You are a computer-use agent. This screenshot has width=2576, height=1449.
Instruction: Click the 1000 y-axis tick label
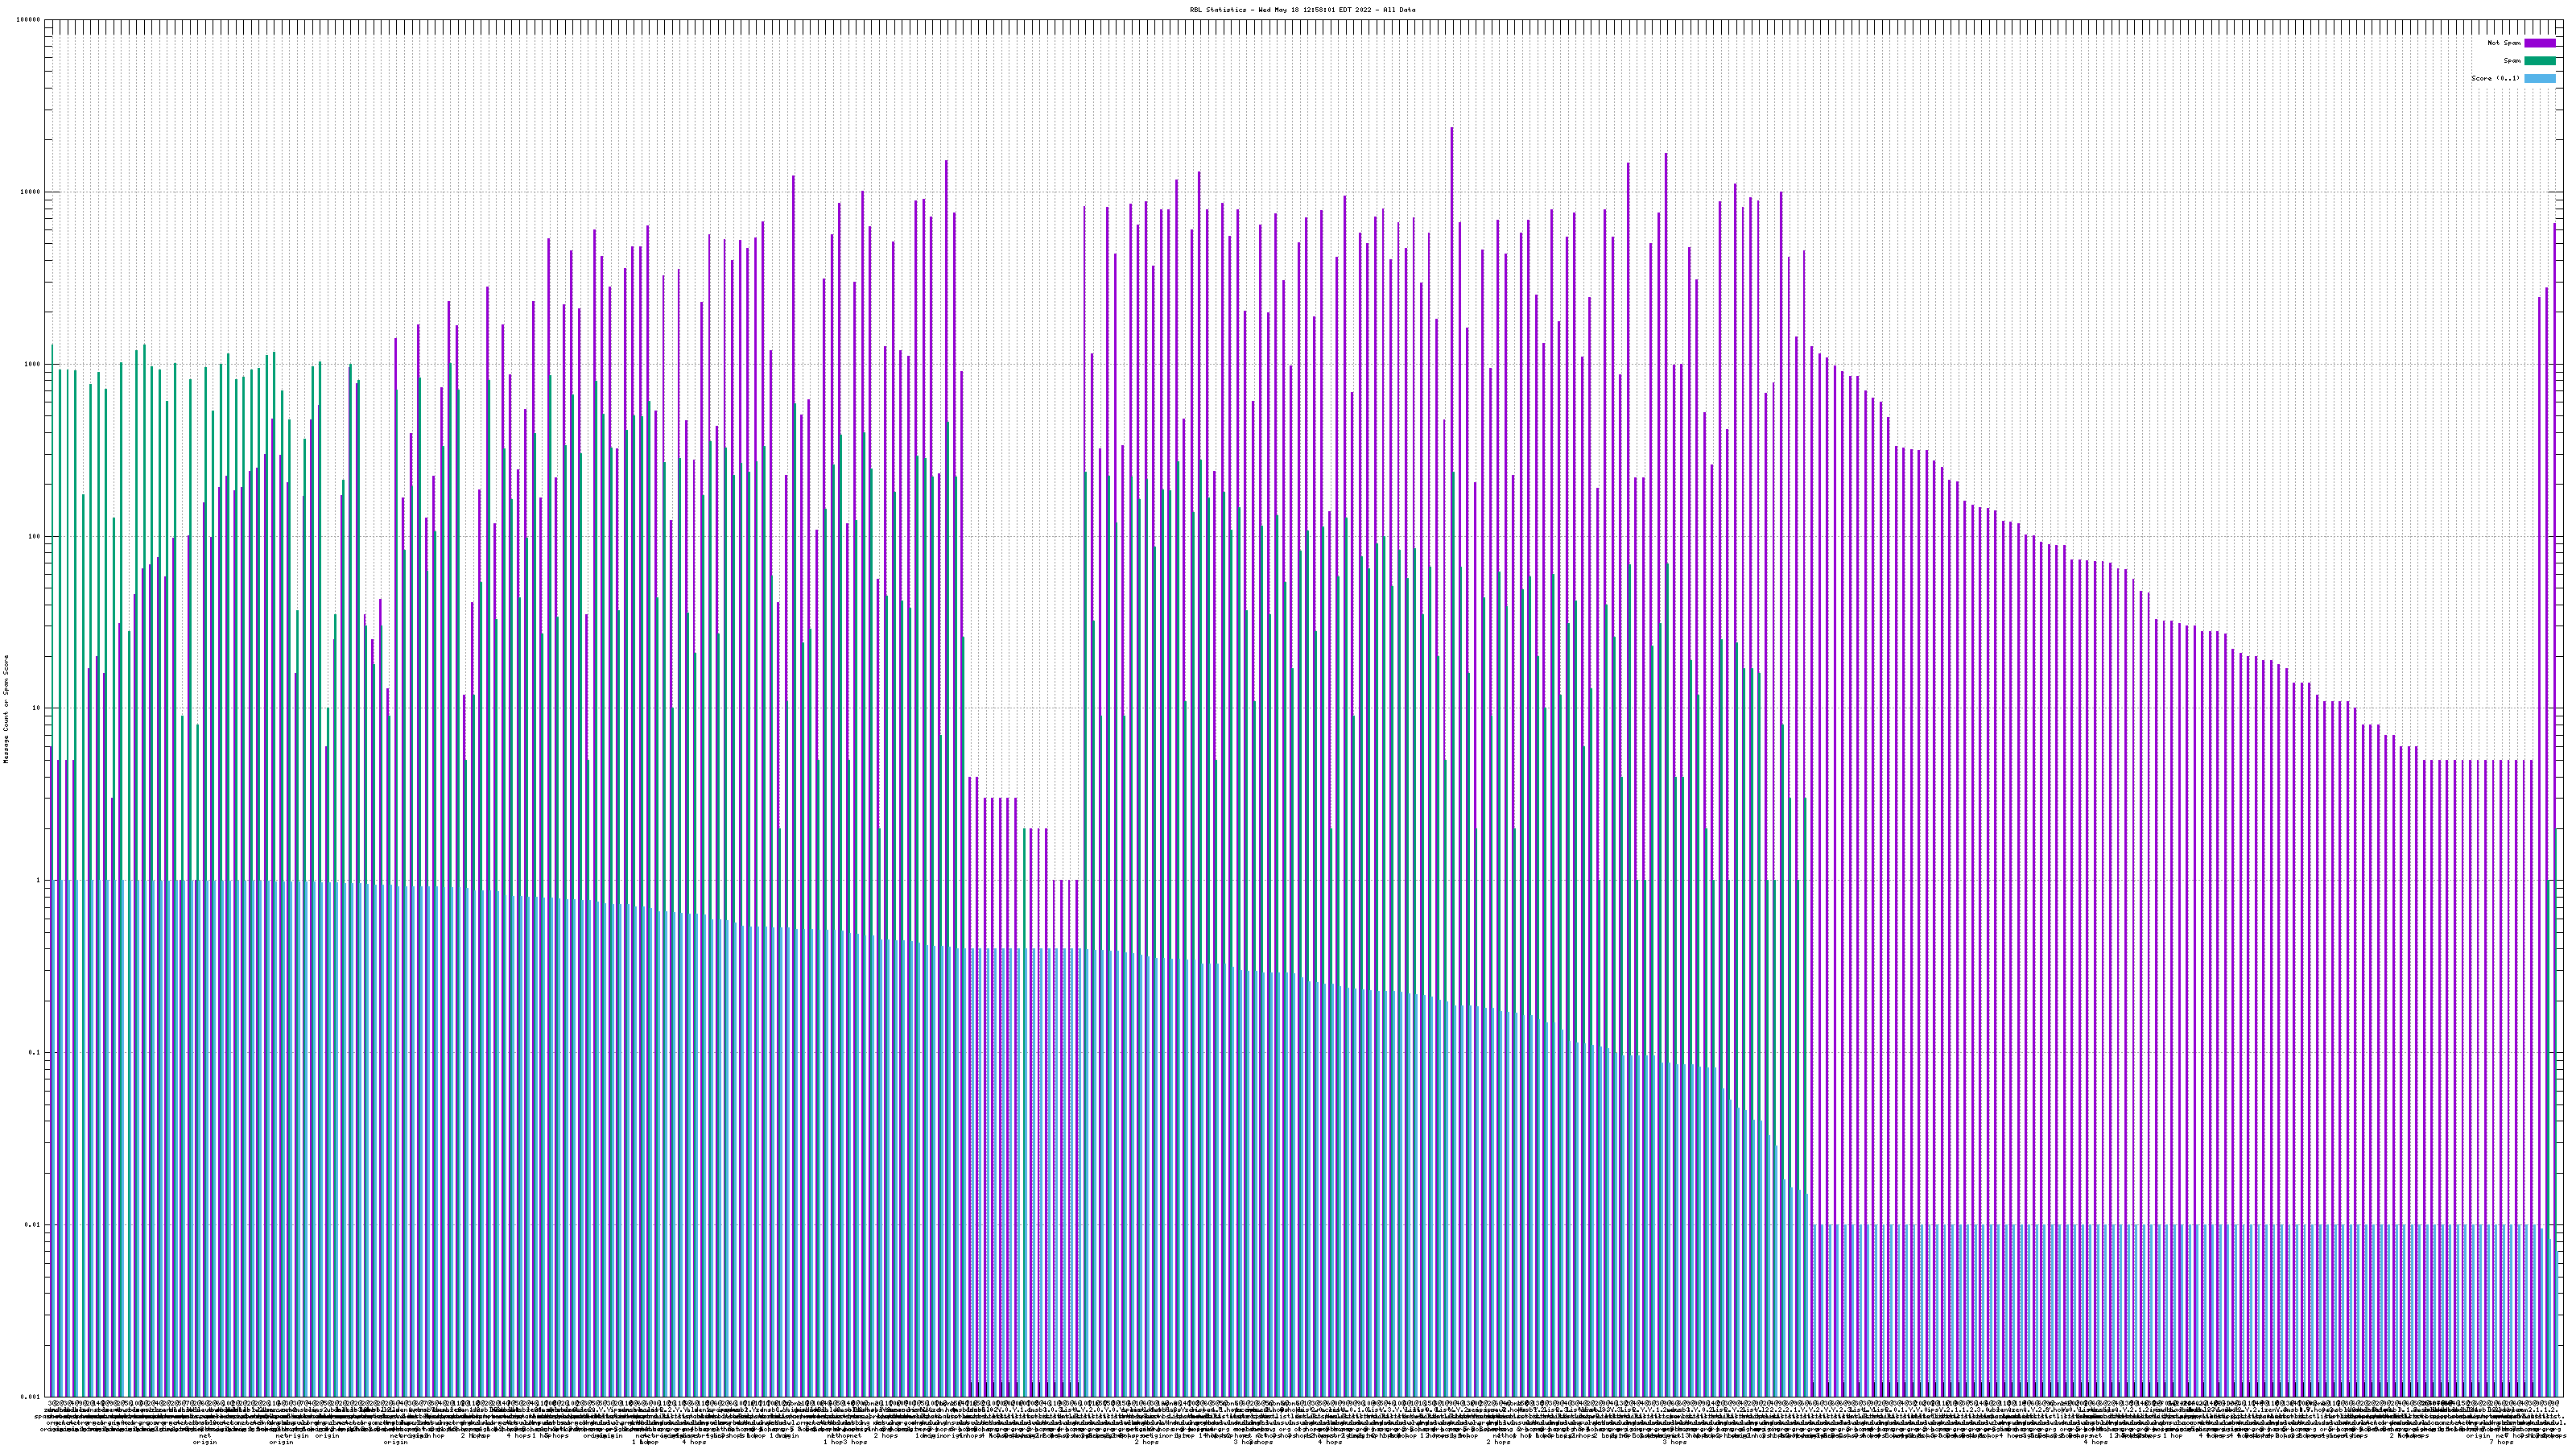click(x=33, y=364)
